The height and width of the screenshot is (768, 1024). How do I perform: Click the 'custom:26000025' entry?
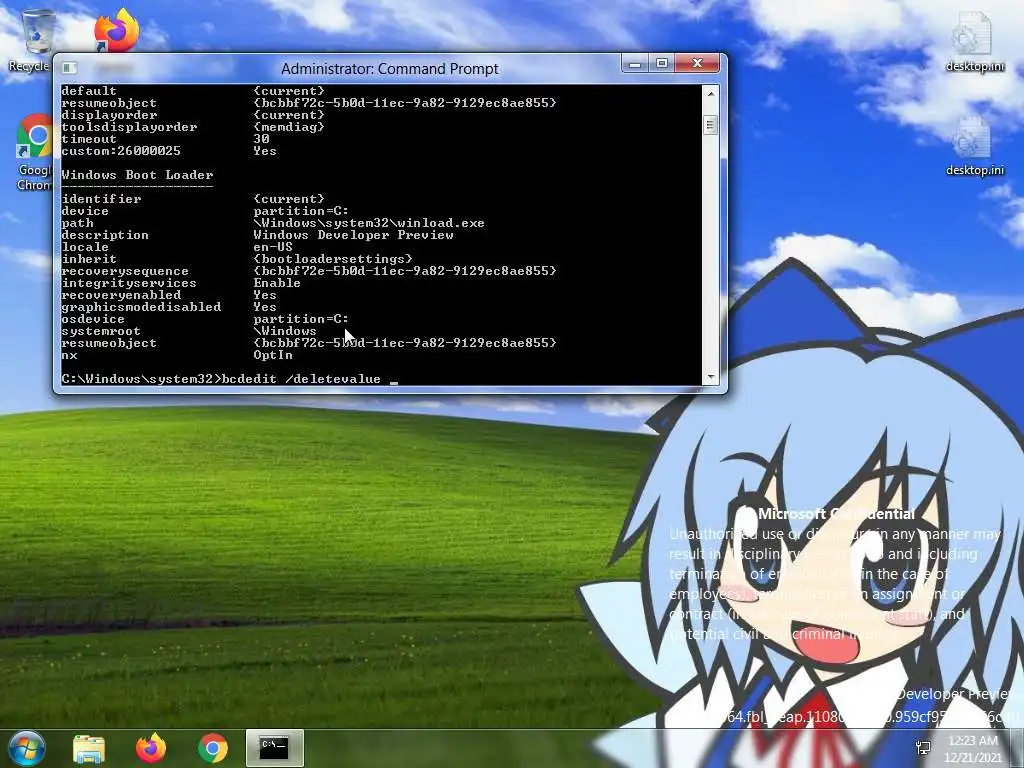click(121, 151)
